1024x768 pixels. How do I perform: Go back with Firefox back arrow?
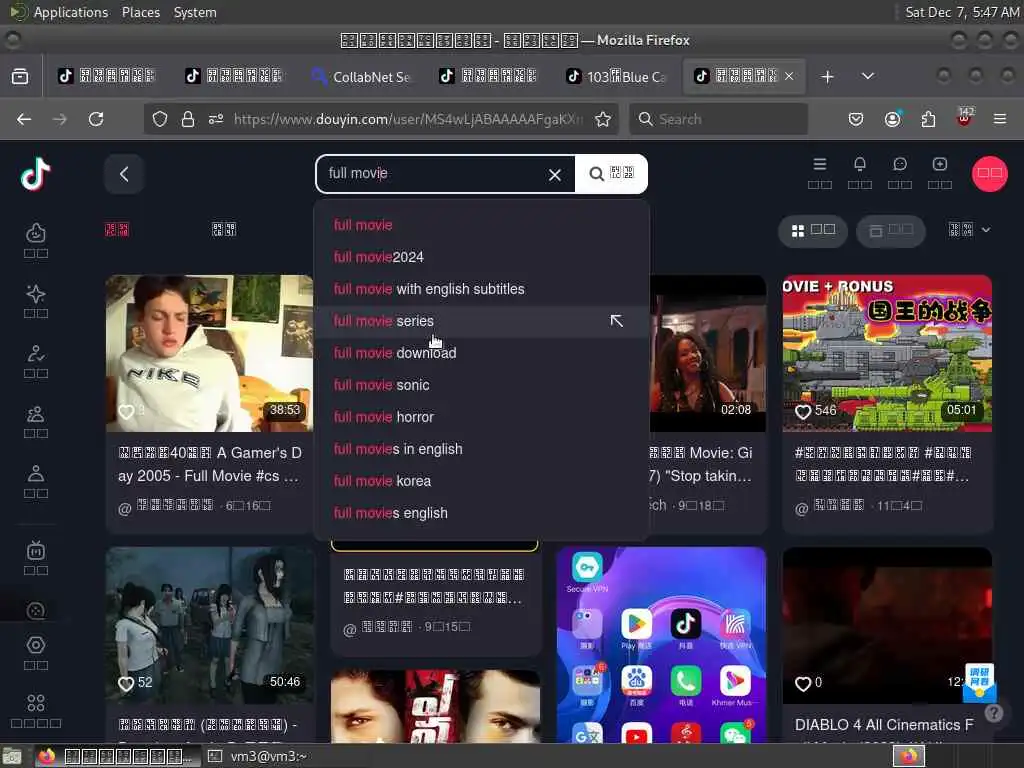24,119
